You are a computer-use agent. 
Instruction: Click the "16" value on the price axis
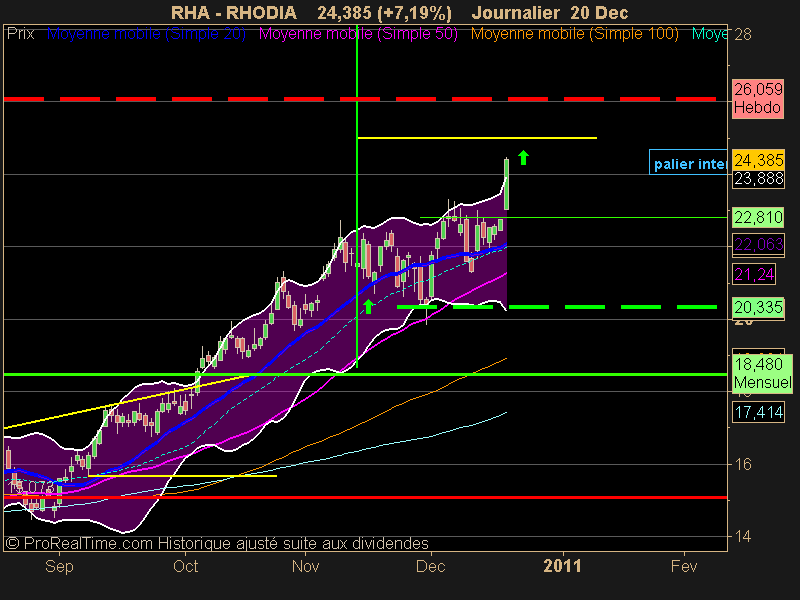click(743, 464)
